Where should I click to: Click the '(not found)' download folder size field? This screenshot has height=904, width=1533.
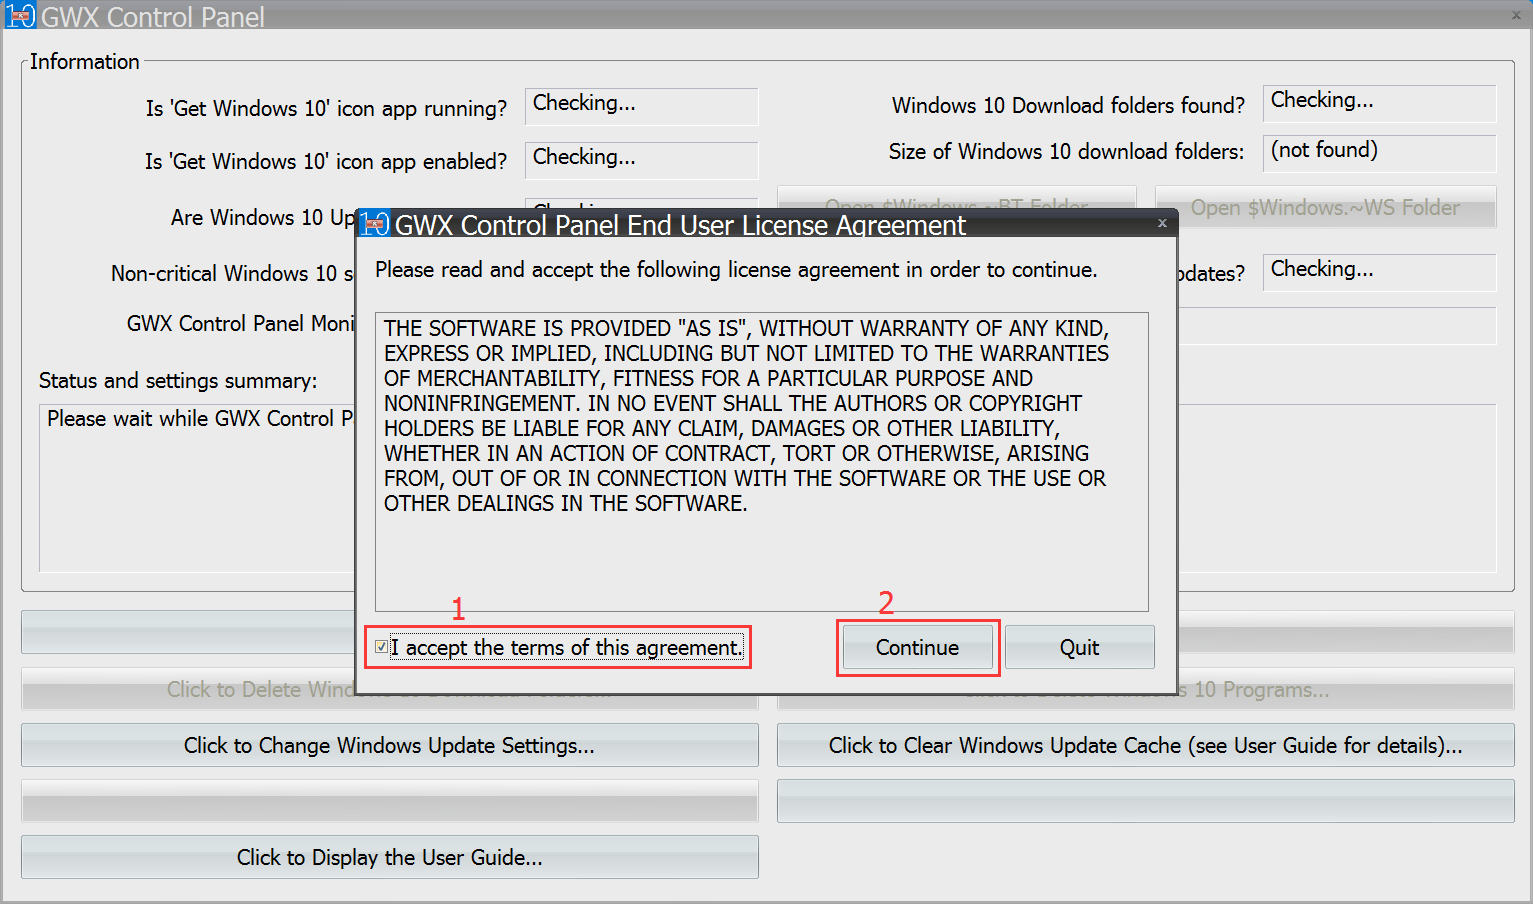1379,153
